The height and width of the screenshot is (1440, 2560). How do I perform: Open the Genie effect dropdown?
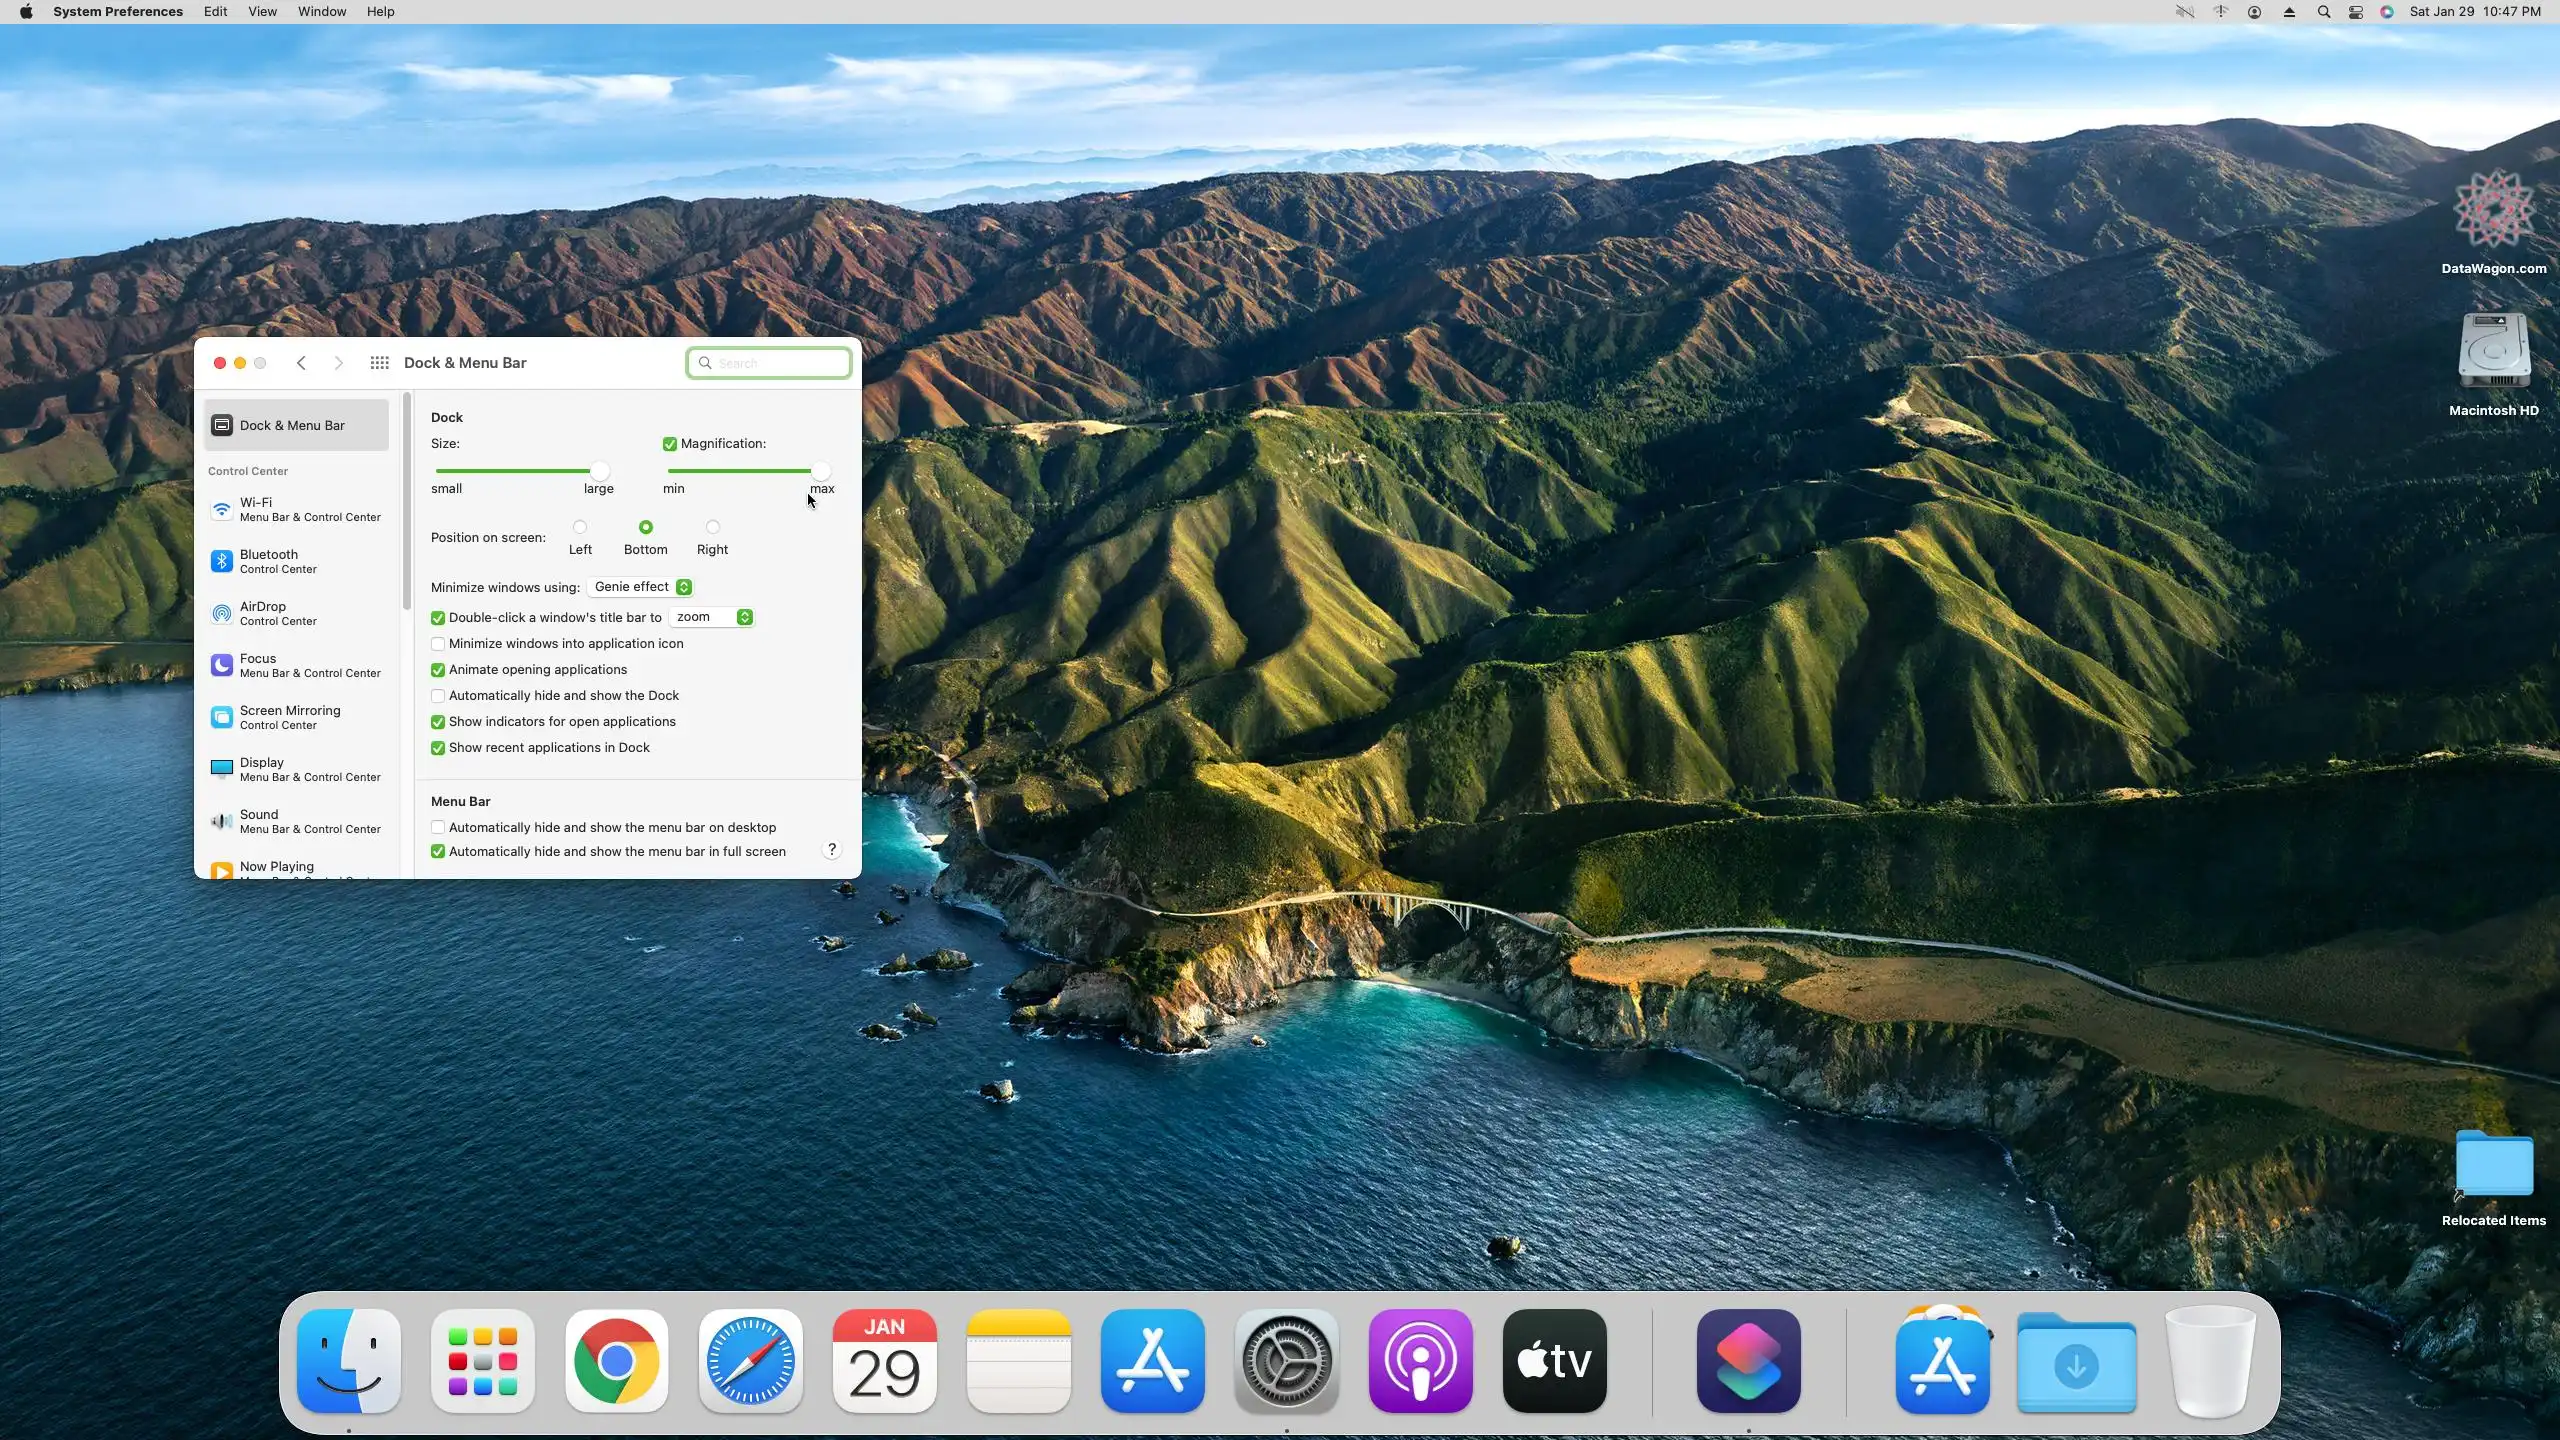(x=641, y=587)
